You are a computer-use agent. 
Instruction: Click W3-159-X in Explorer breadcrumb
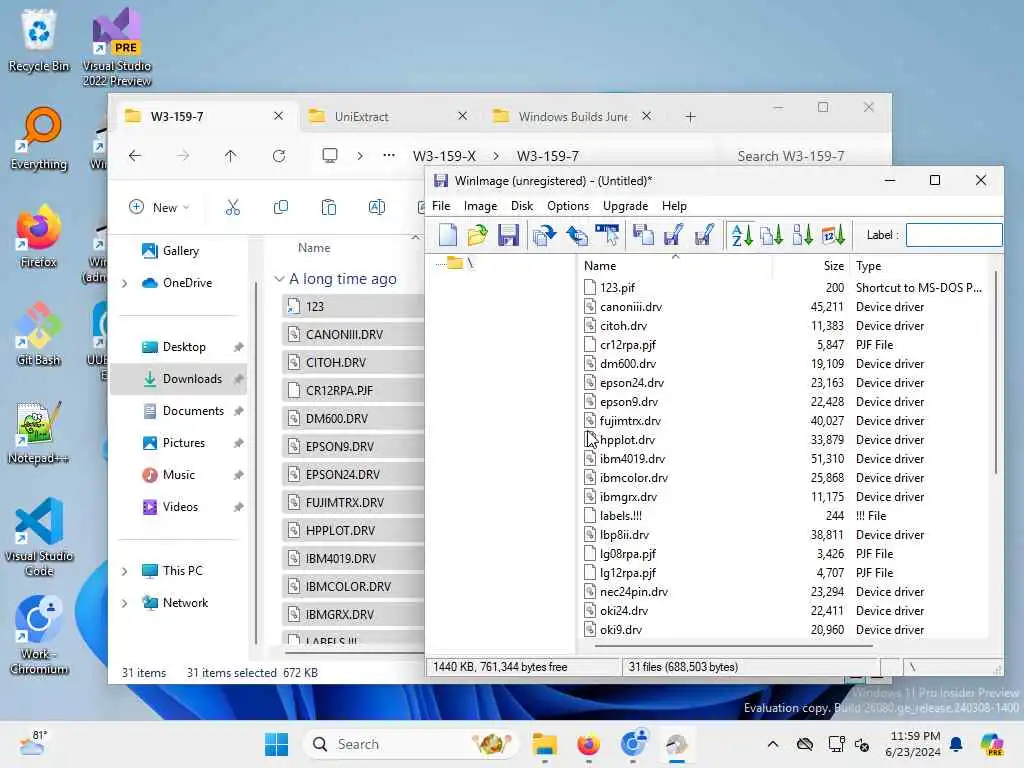pos(444,156)
